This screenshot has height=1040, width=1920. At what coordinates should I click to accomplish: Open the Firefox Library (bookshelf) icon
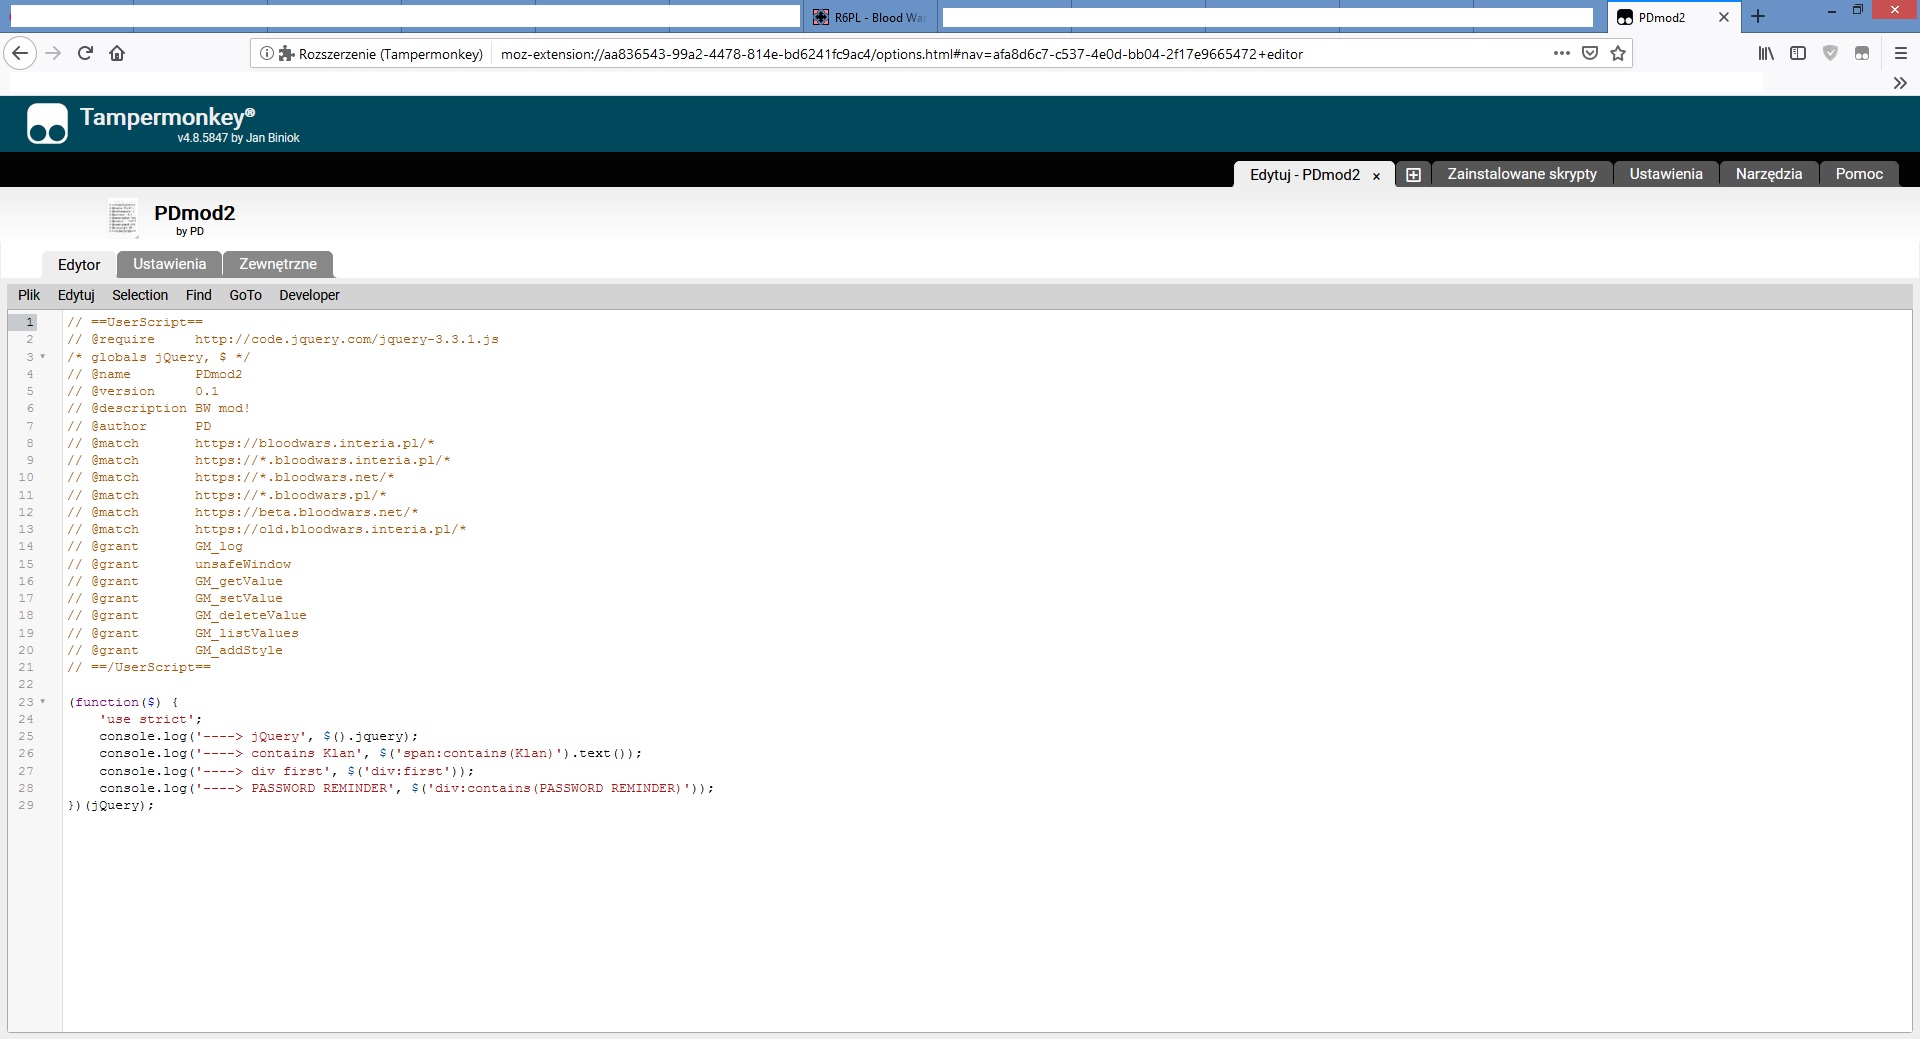tap(1766, 53)
